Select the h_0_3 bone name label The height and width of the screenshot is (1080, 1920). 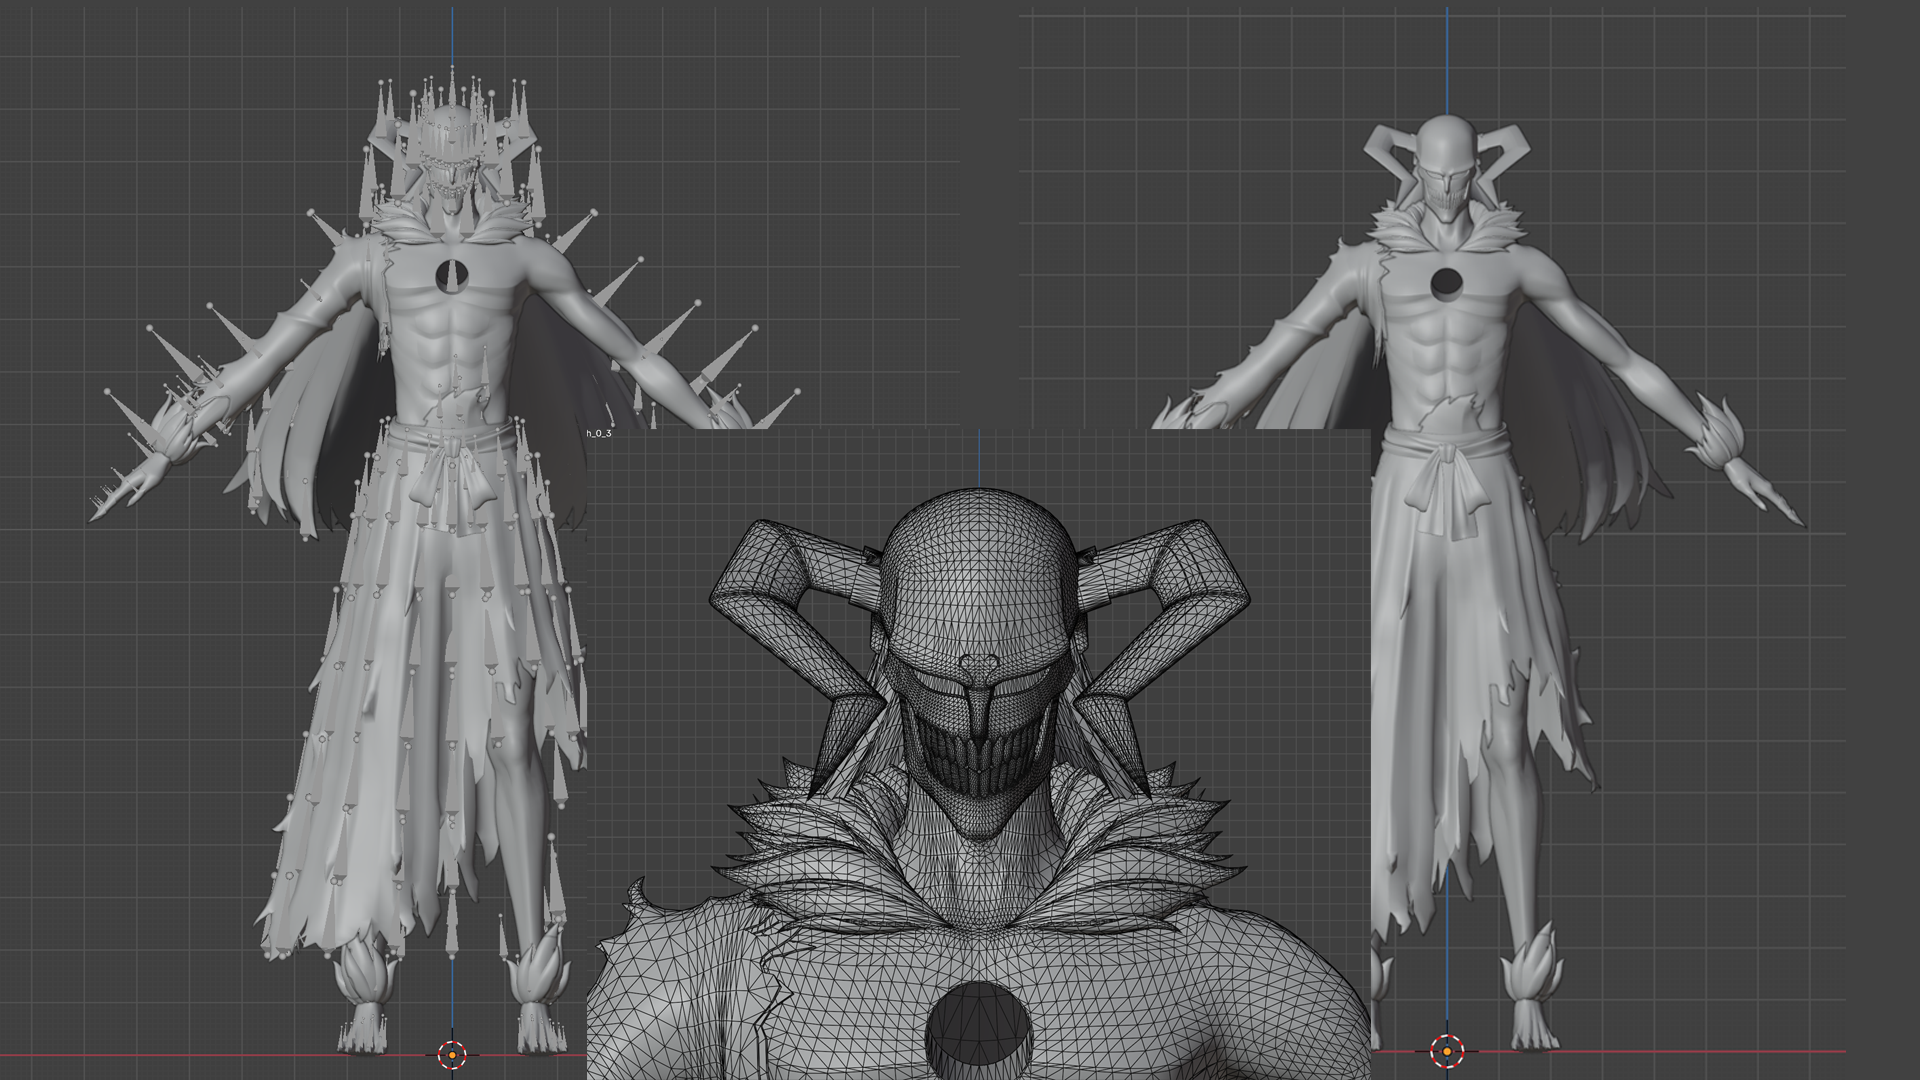click(x=598, y=433)
